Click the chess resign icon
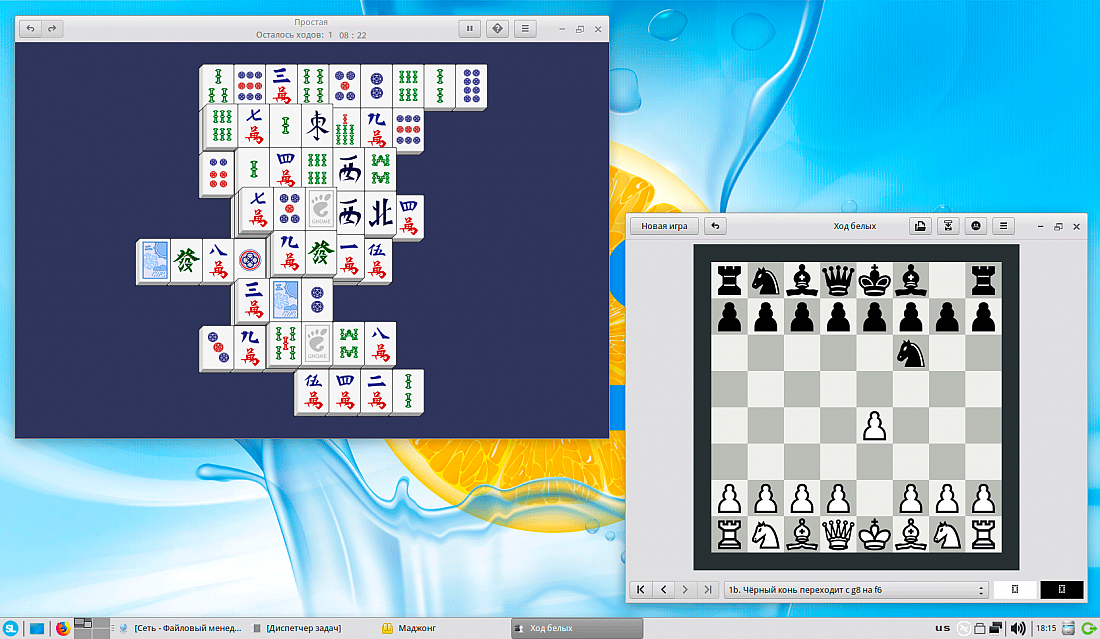The width and height of the screenshot is (1100, 639). (975, 226)
